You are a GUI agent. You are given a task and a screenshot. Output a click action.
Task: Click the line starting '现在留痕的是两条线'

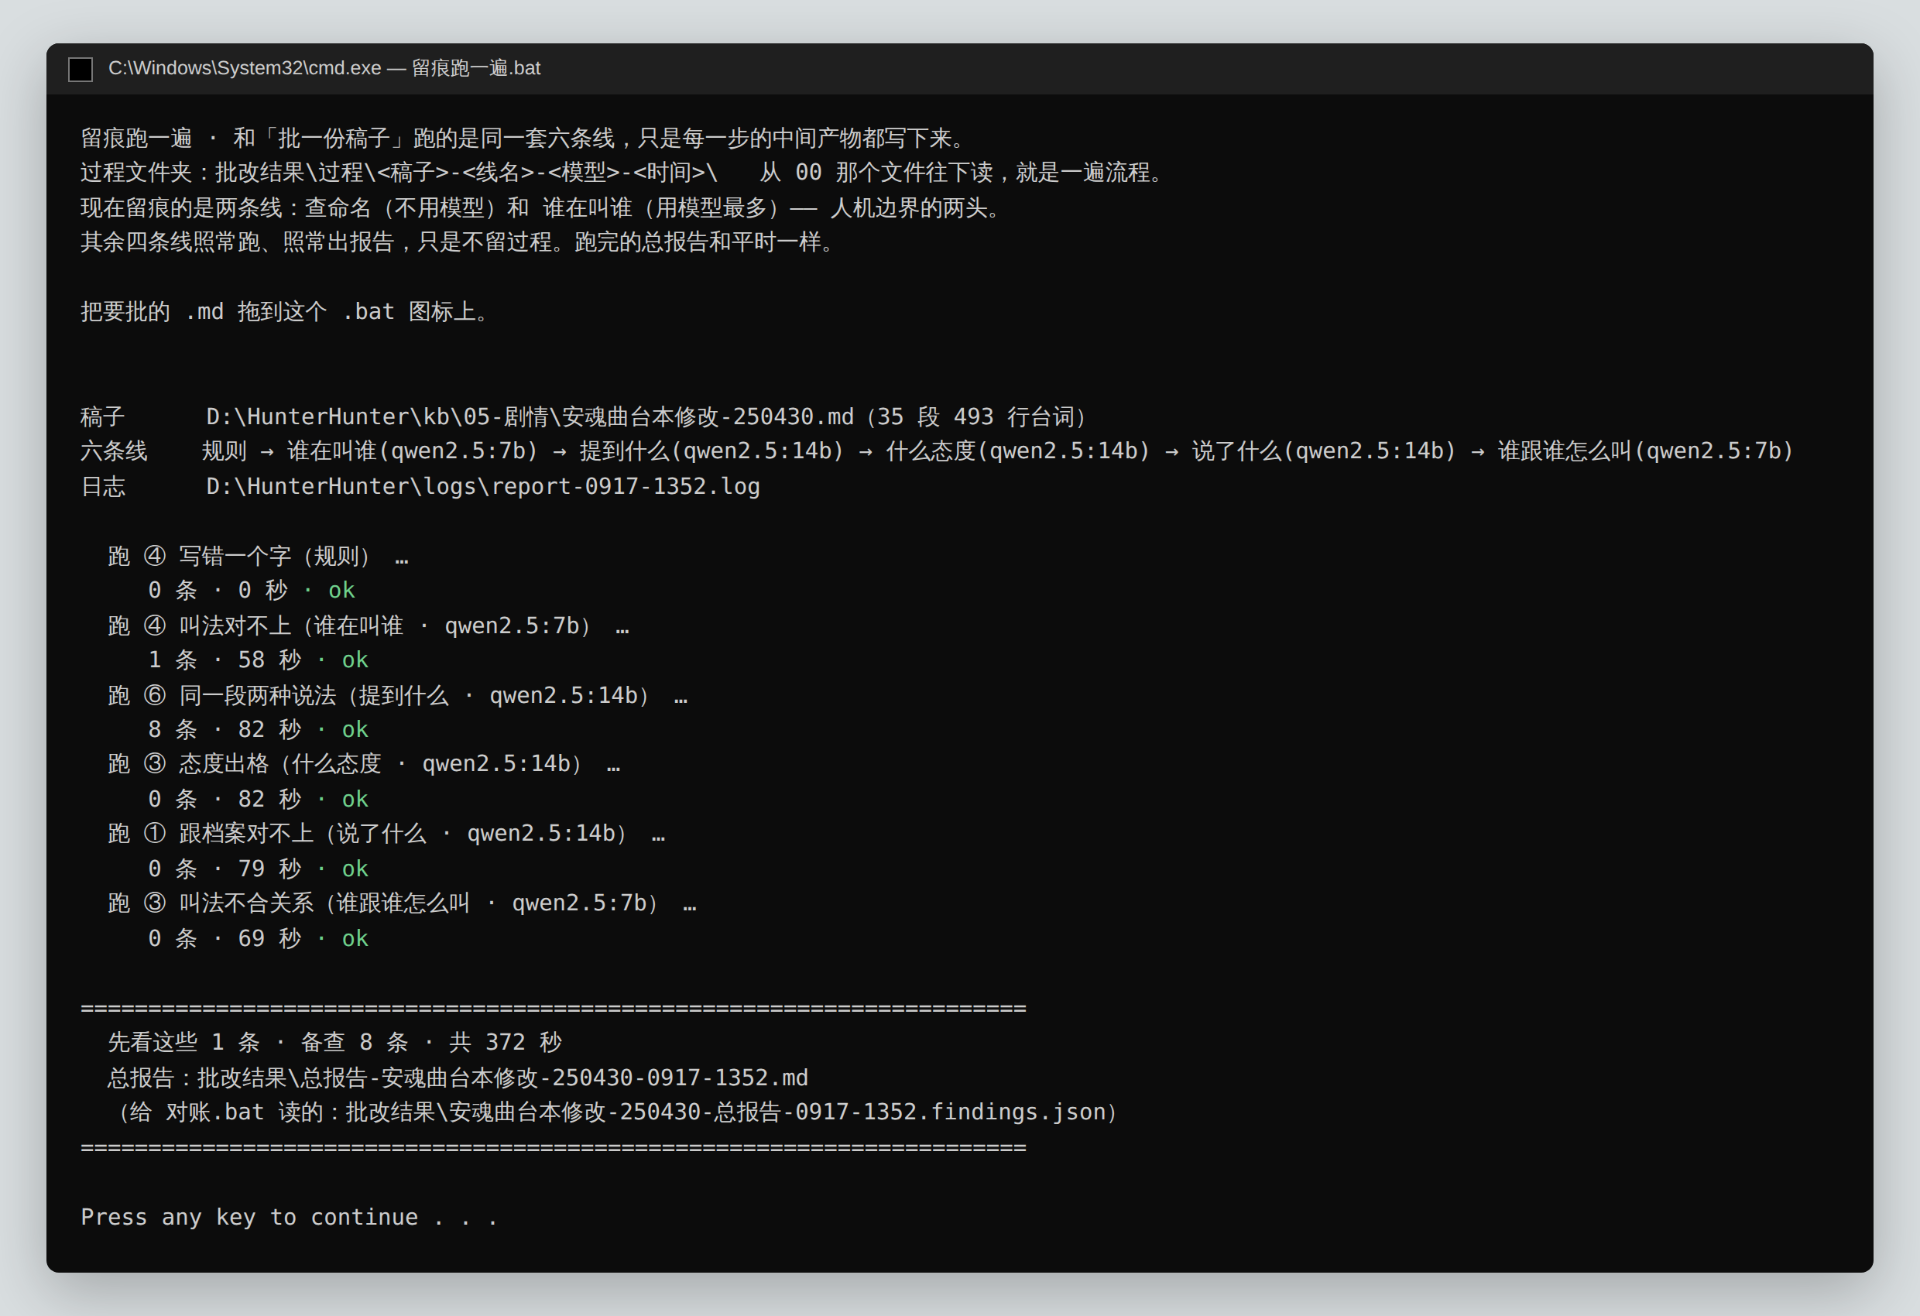pyautogui.click(x=541, y=208)
